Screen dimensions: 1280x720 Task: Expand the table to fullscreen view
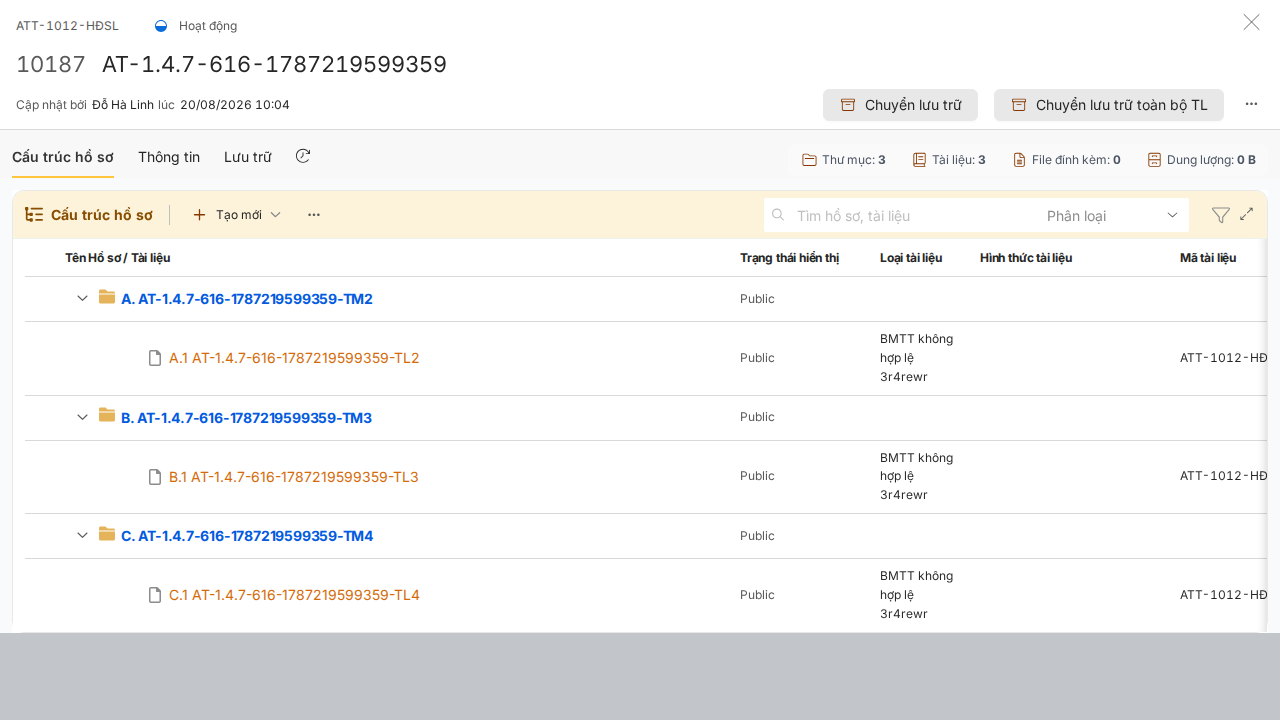(x=1247, y=214)
